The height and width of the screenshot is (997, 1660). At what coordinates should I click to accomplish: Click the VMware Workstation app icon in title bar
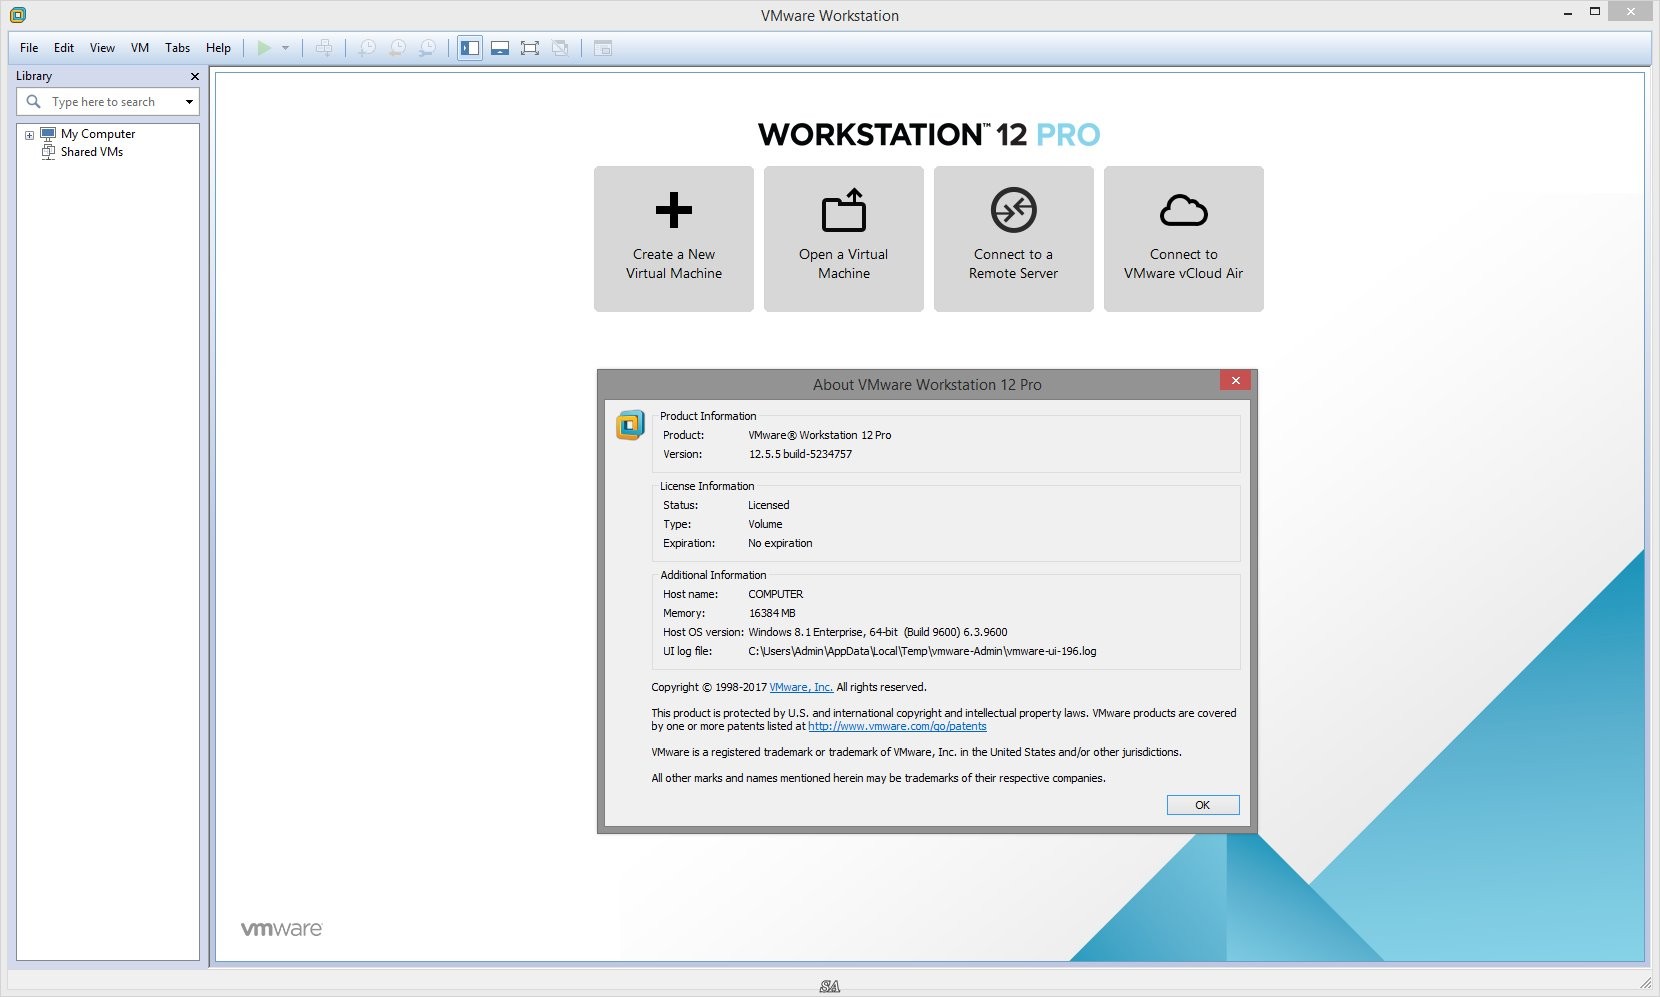[17, 15]
